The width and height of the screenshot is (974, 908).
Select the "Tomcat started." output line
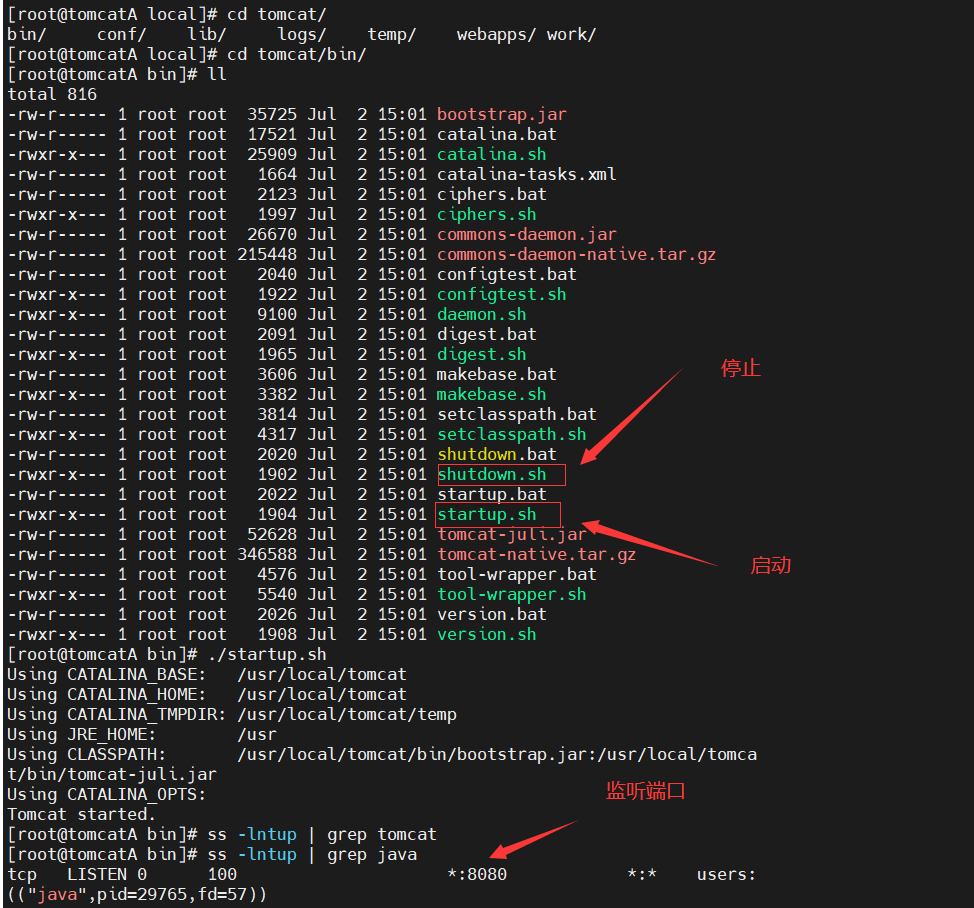click(81, 814)
